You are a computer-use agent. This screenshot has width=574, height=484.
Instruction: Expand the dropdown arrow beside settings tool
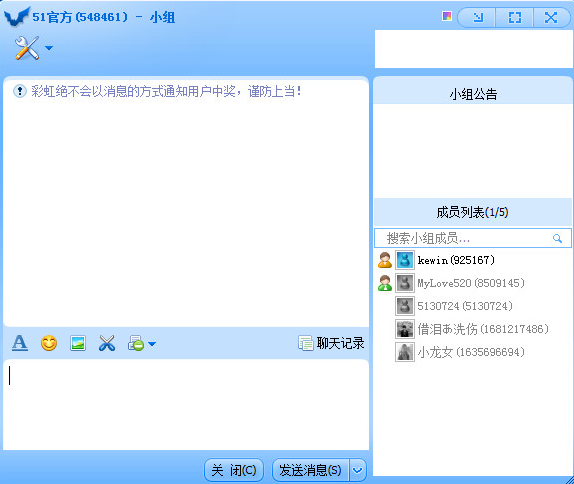pyautogui.click(x=49, y=48)
